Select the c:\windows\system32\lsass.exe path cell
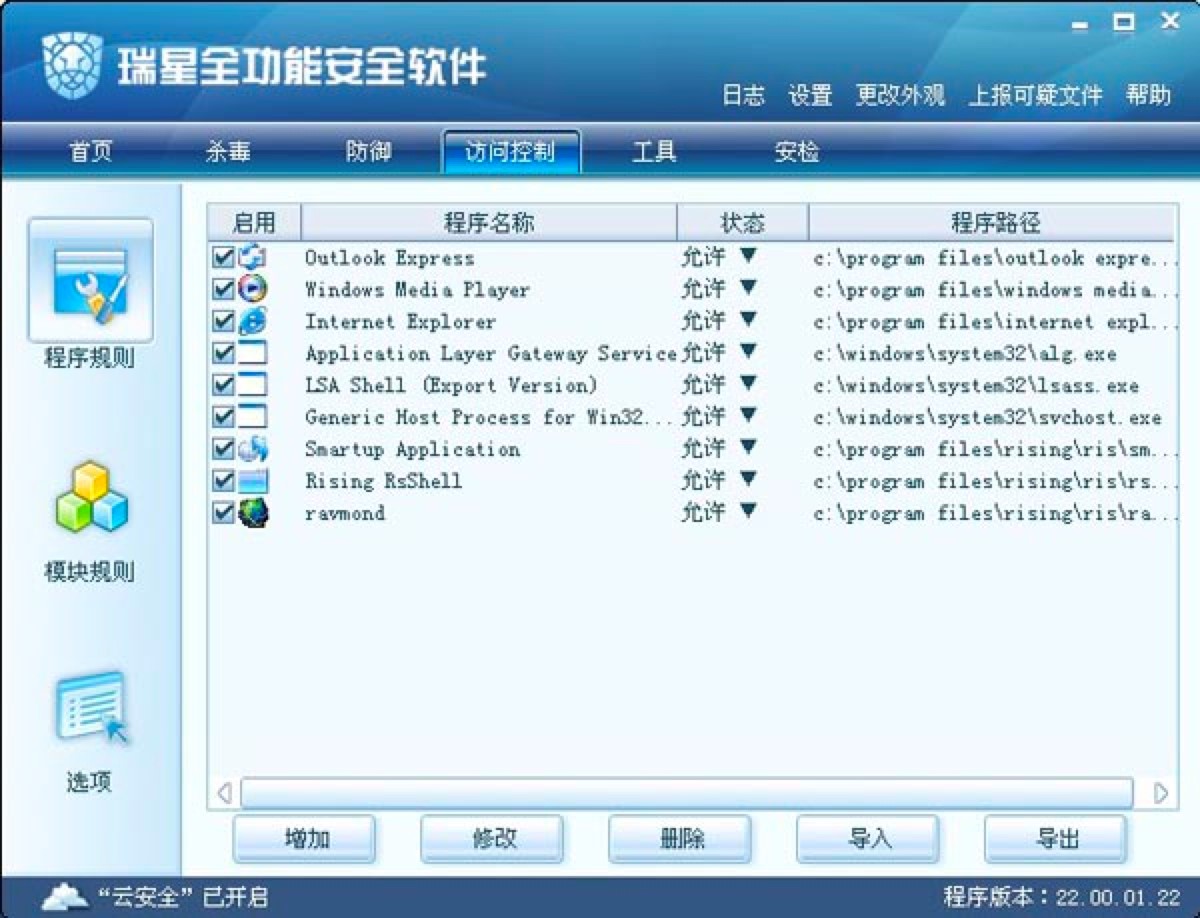Viewport: 1200px width, 918px height. [976, 386]
